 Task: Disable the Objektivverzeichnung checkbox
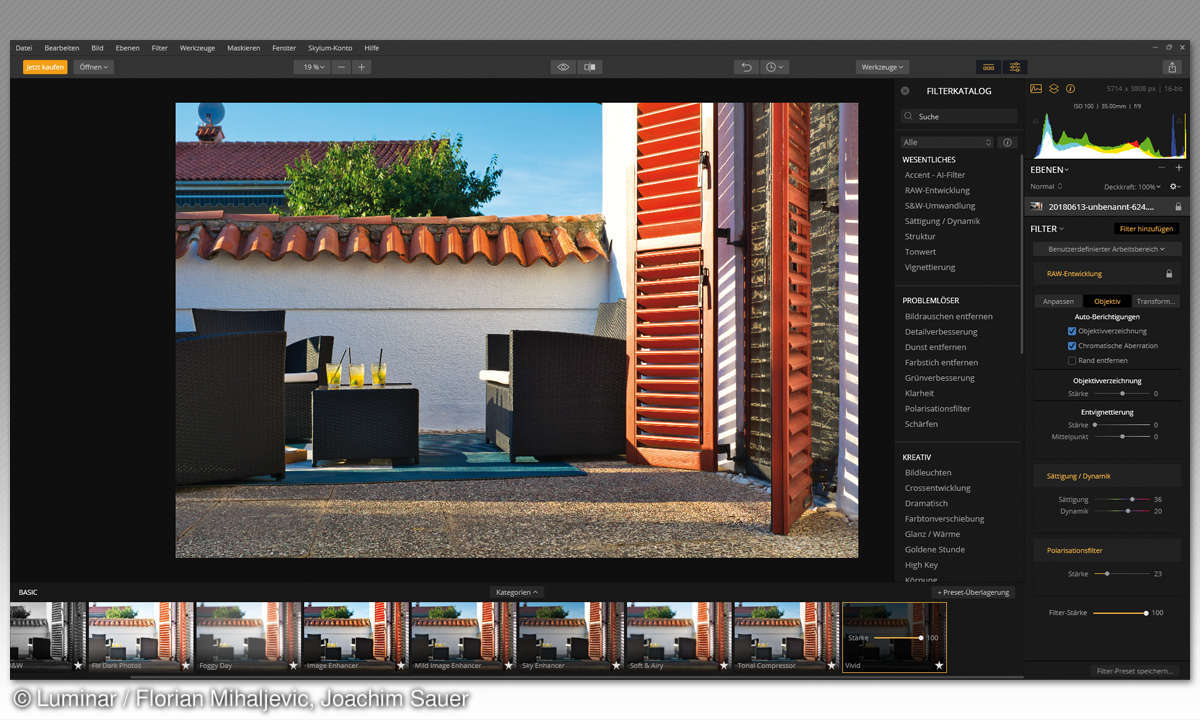[1072, 331]
